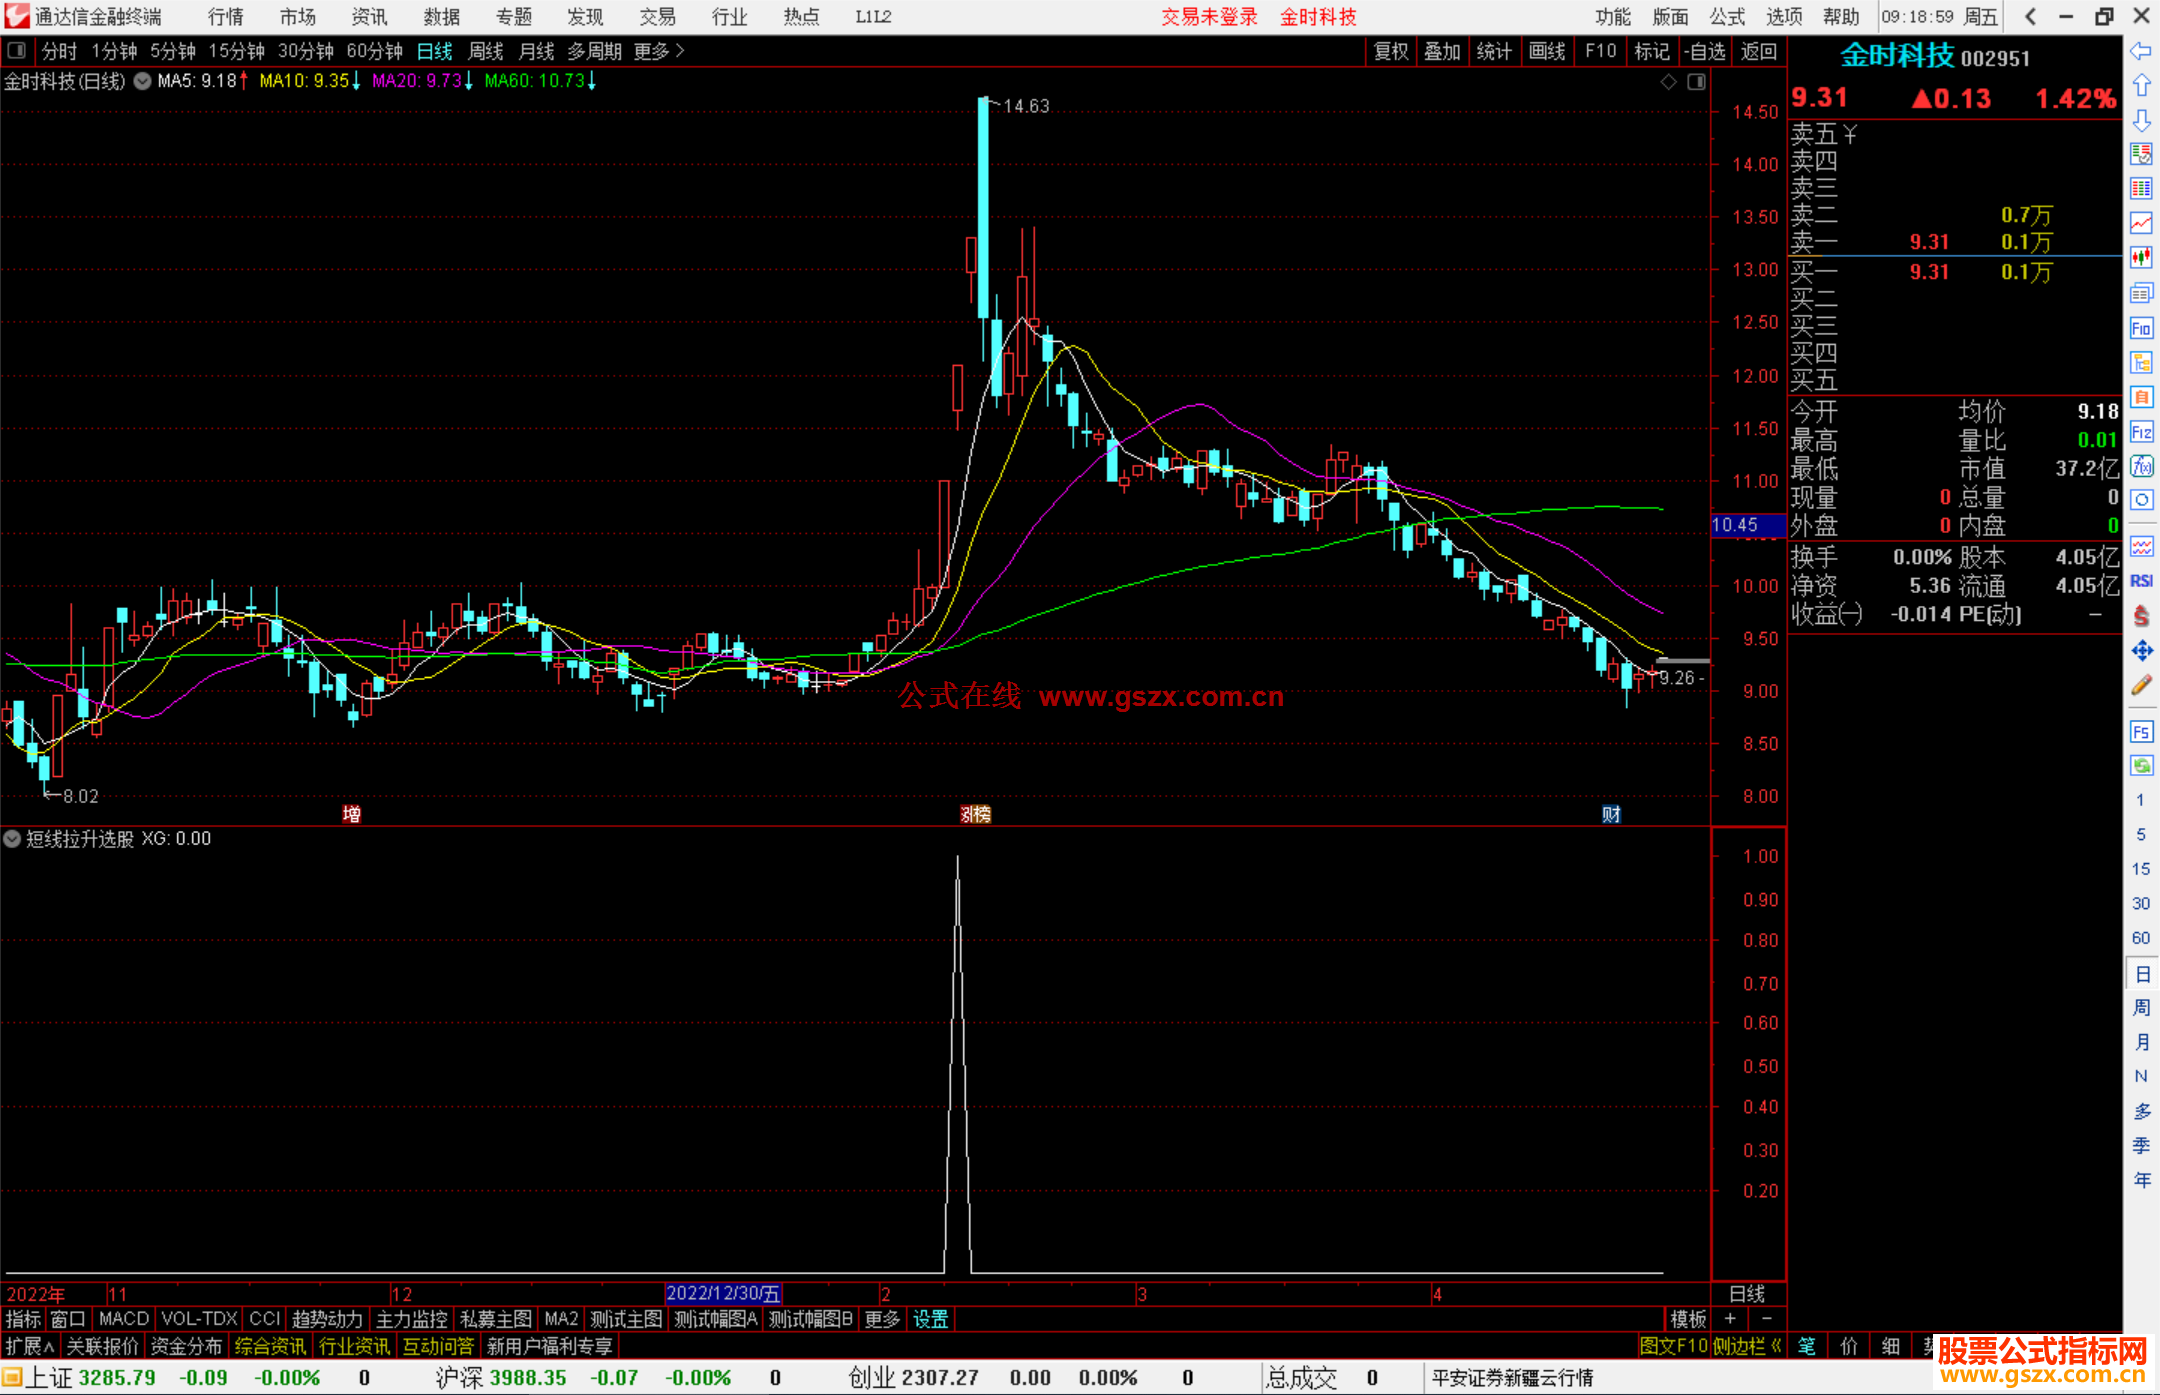Viewport: 2160px width, 1395px height.
Task: Switch to 60-minute period in right sidebar
Action: coord(2141,938)
